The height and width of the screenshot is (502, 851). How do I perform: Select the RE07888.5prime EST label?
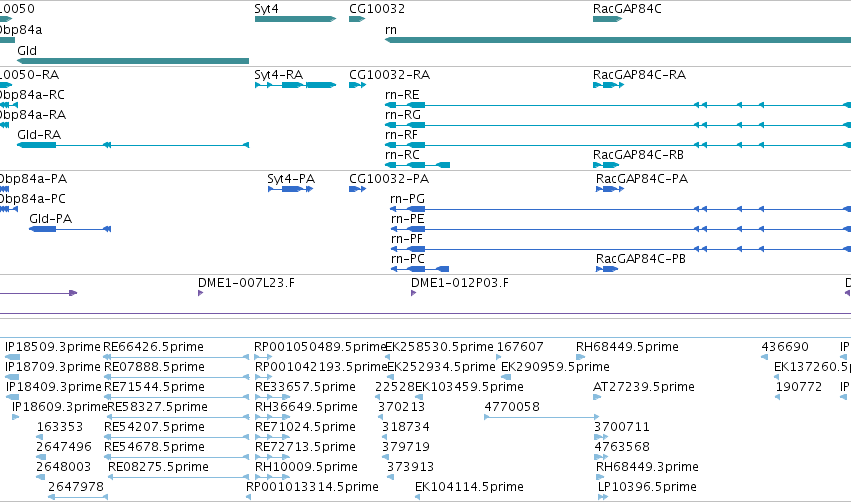154,367
